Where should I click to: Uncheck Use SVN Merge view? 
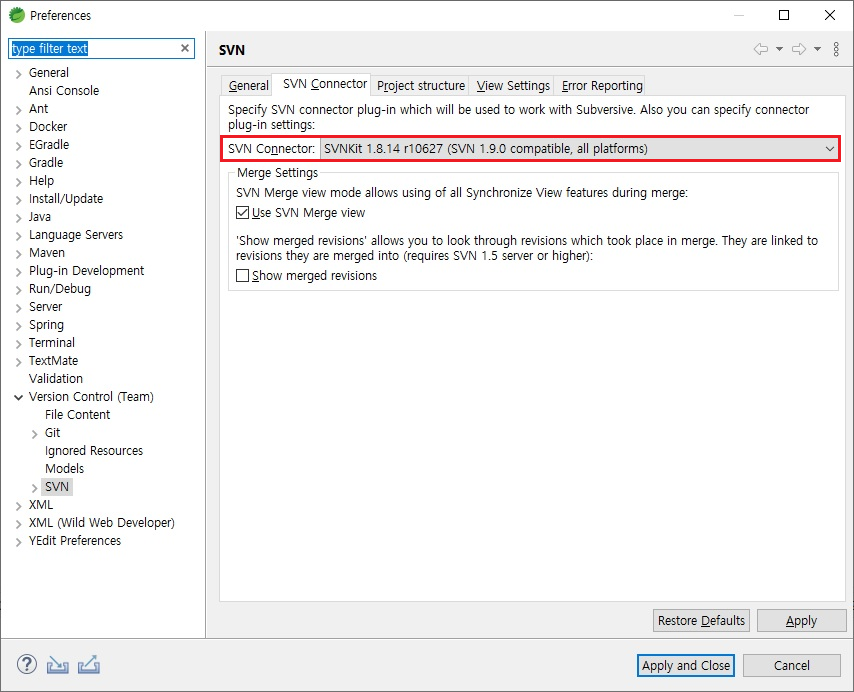[x=242, y=212]
